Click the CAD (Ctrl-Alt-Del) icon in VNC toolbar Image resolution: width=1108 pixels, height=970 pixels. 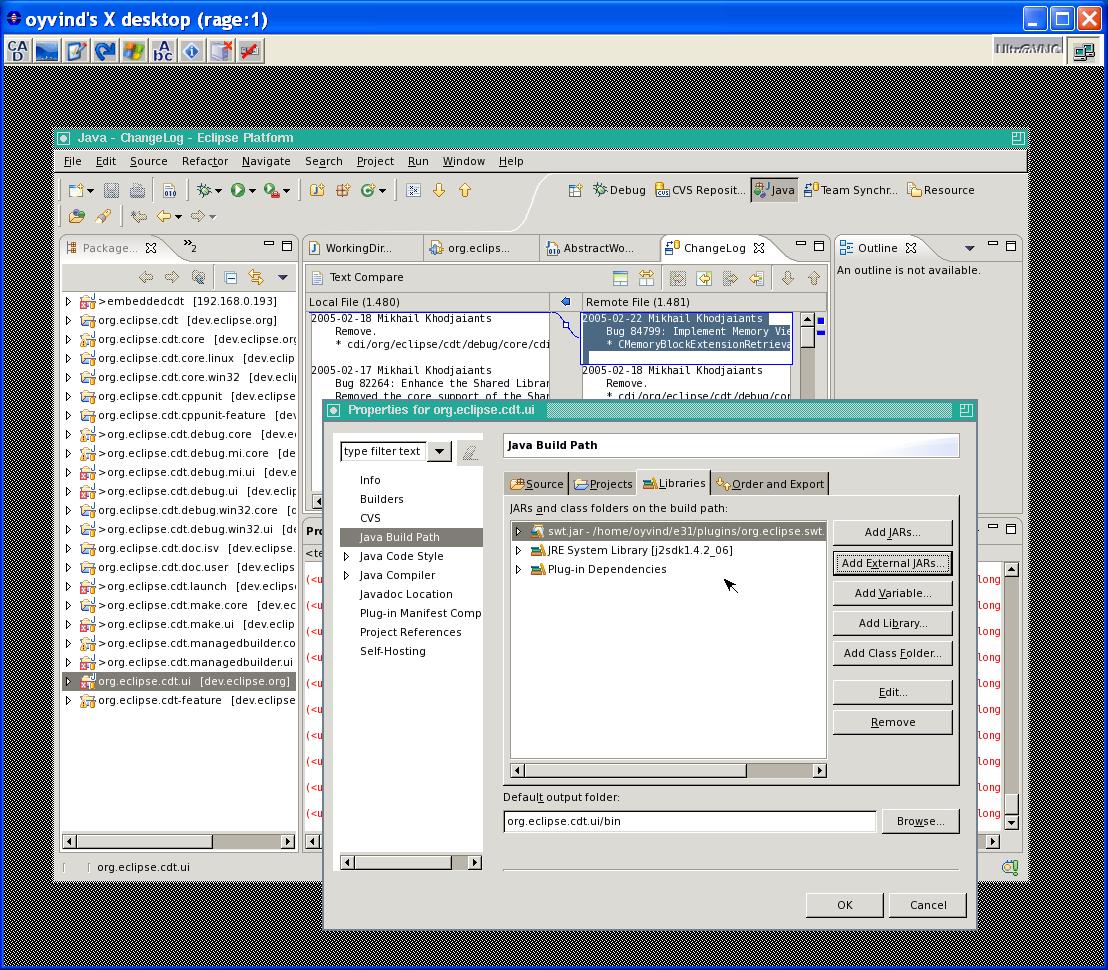pyautogui.click(x=18, y=51)
